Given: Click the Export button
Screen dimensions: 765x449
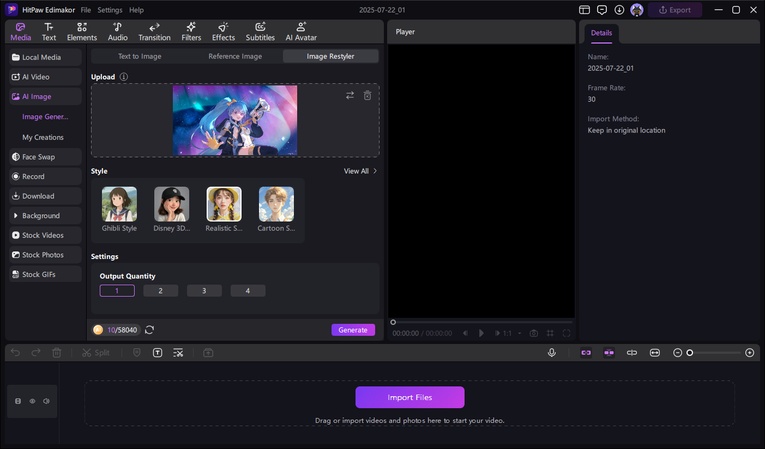Looking at the screenshot, I should pos(675,10).
